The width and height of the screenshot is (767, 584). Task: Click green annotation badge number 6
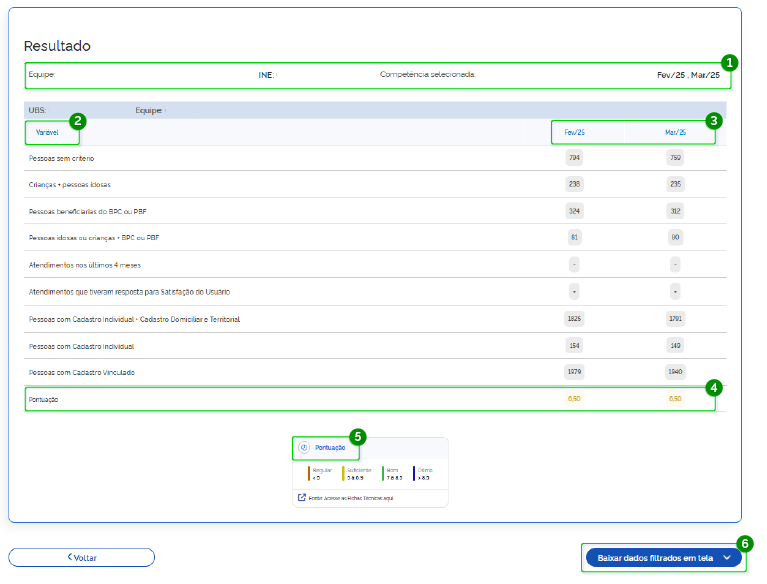click(x=743, y=544)
